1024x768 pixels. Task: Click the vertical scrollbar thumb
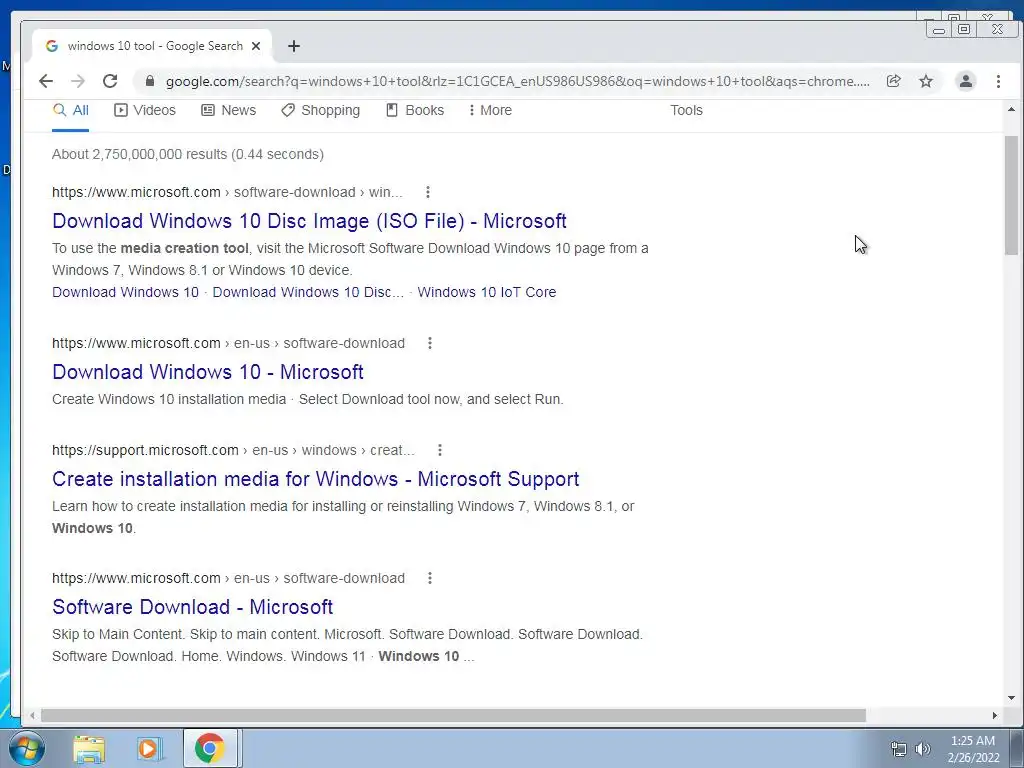1011,195
